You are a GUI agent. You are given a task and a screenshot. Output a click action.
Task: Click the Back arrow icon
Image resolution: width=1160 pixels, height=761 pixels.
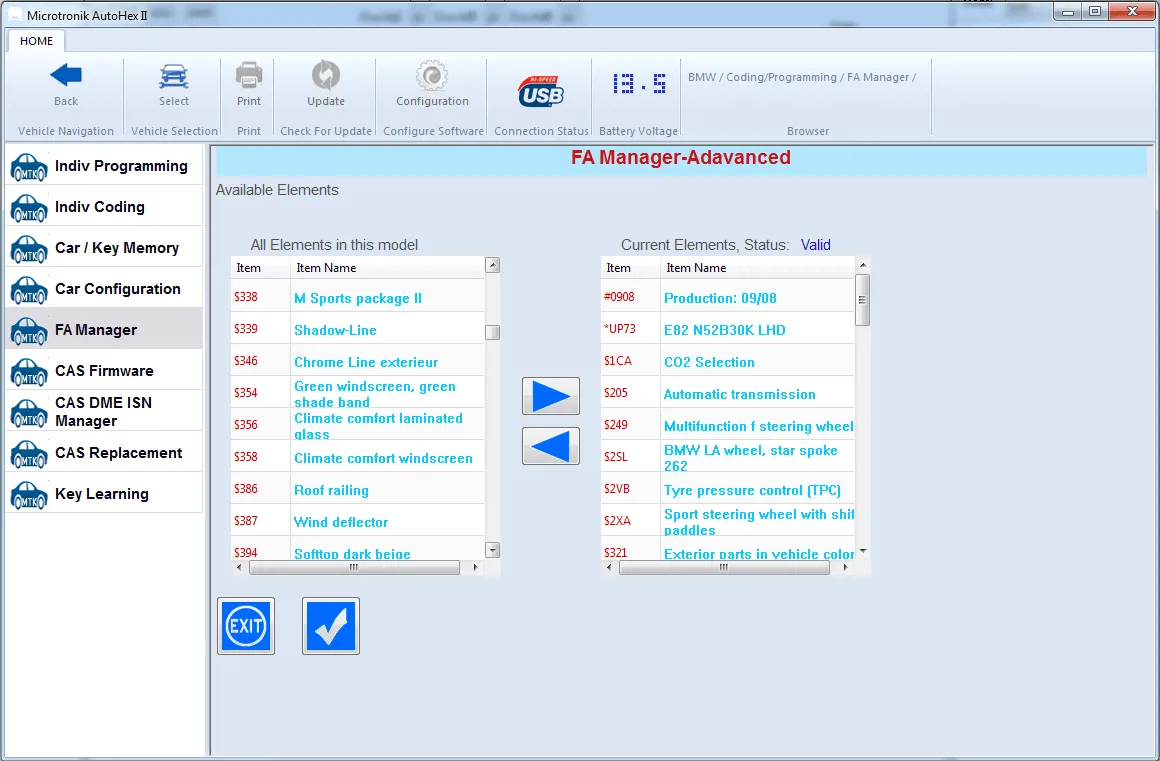coord(66,75)
